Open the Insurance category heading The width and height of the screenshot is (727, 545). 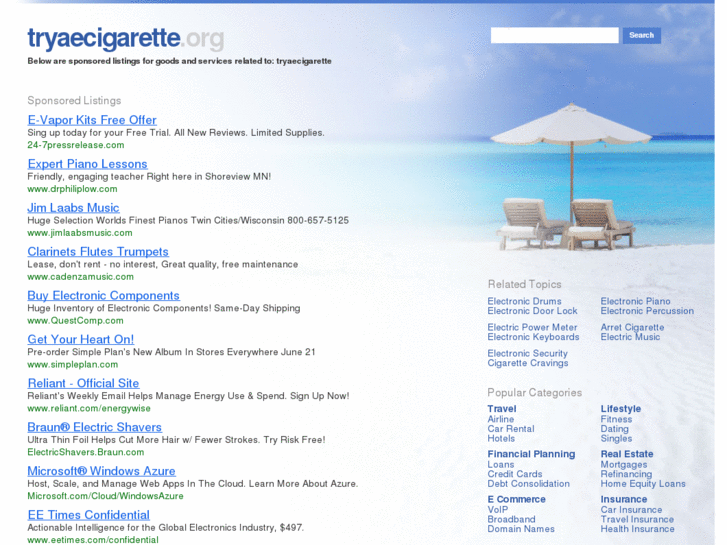[x=624, y=500]
